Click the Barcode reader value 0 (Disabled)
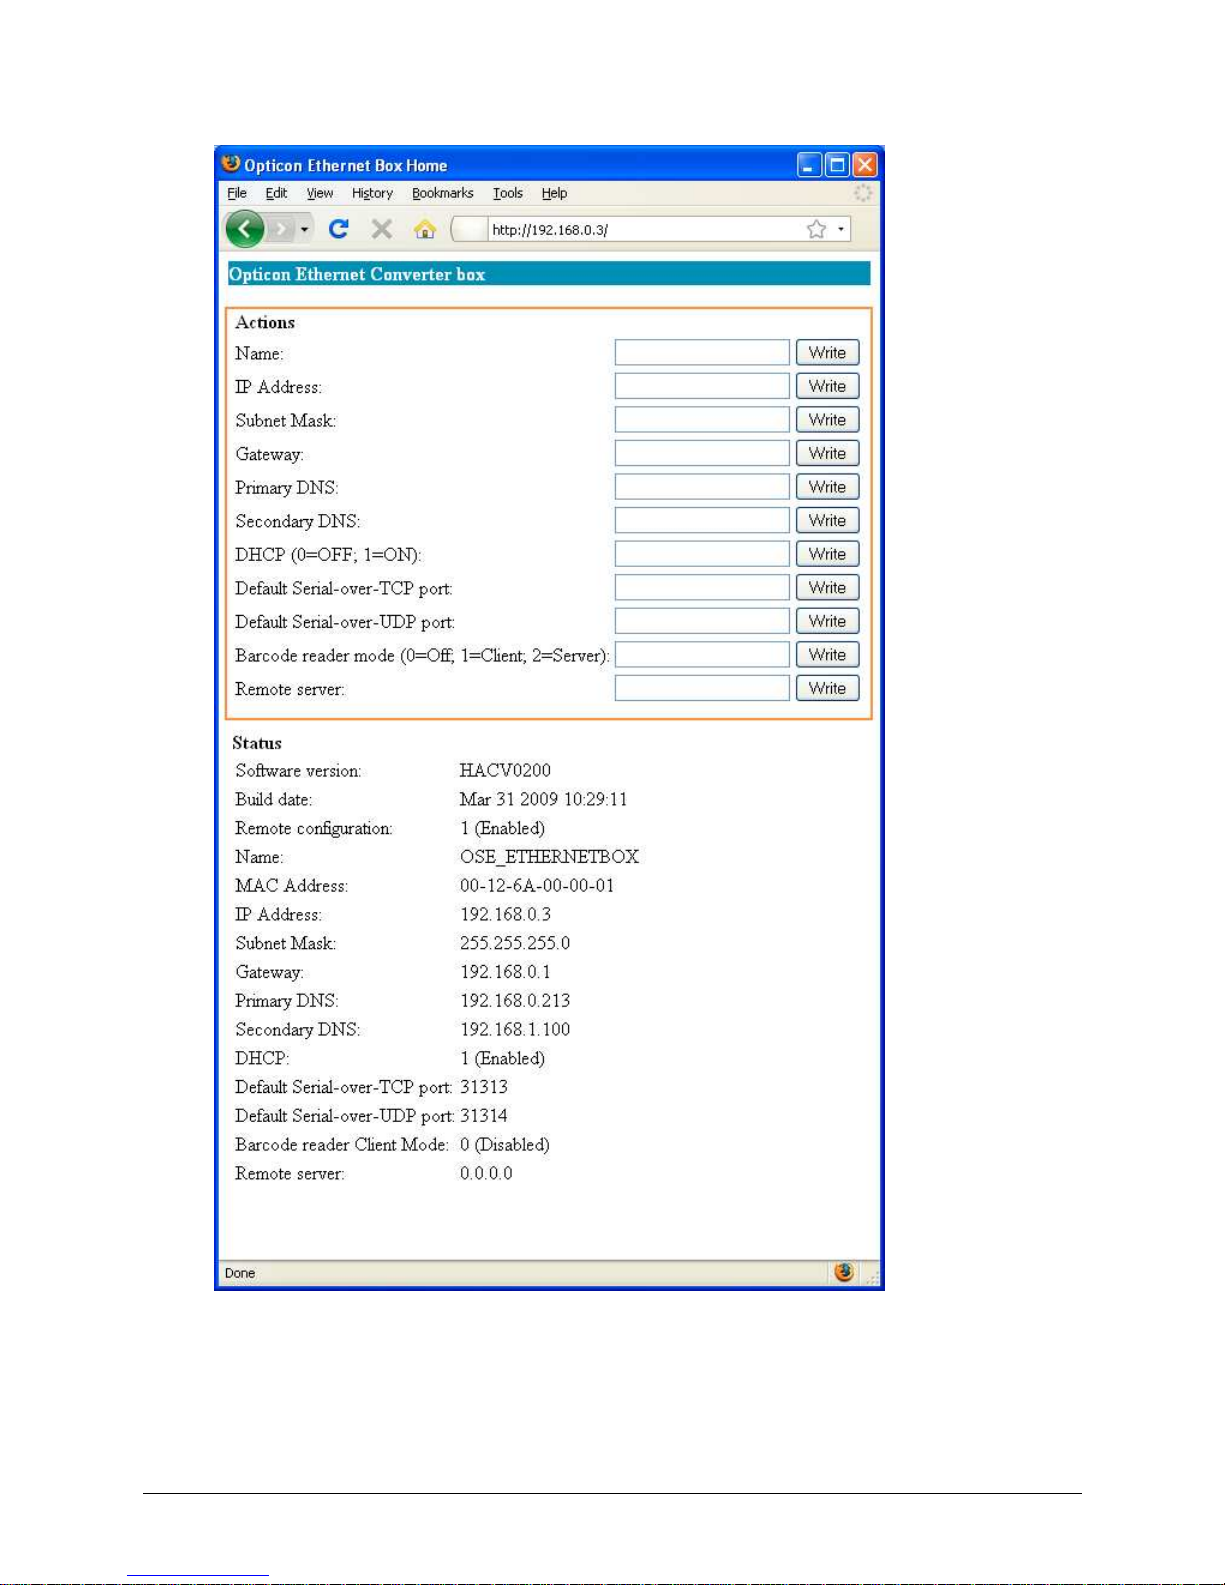Viewport: 1225px width, 1585px height. tap(505, 1144)
